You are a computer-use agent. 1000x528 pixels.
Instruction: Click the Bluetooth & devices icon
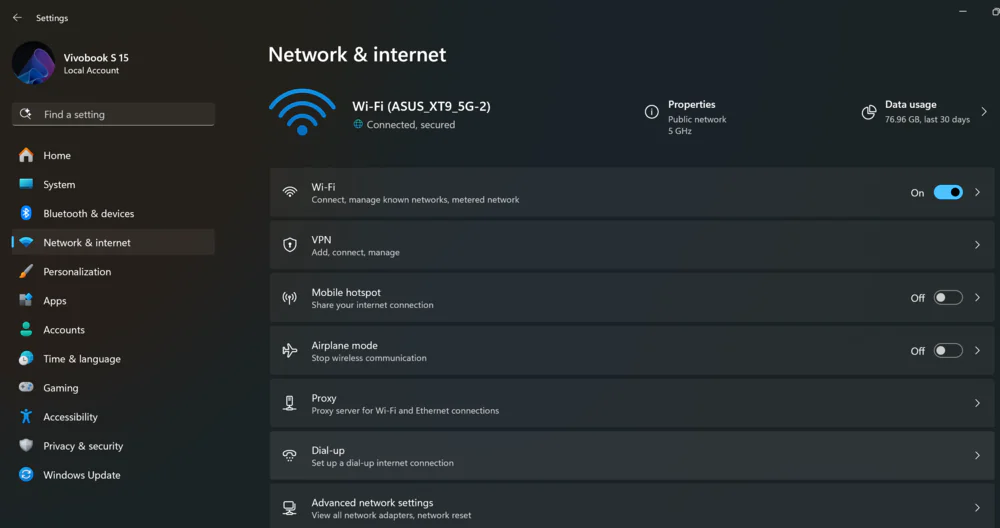coord(26,213)
